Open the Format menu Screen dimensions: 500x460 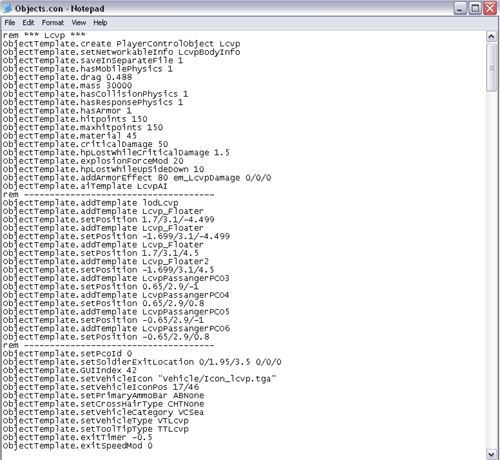pos(53,23)
